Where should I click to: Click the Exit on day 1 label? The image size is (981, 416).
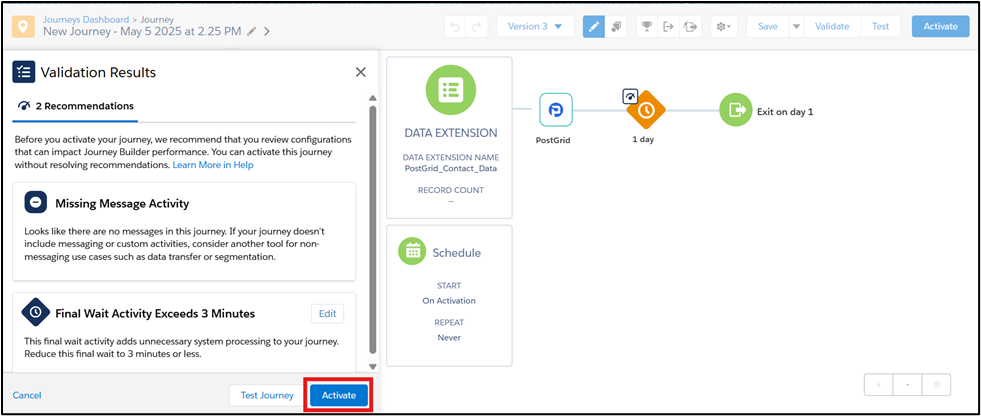tap(785, 112)
